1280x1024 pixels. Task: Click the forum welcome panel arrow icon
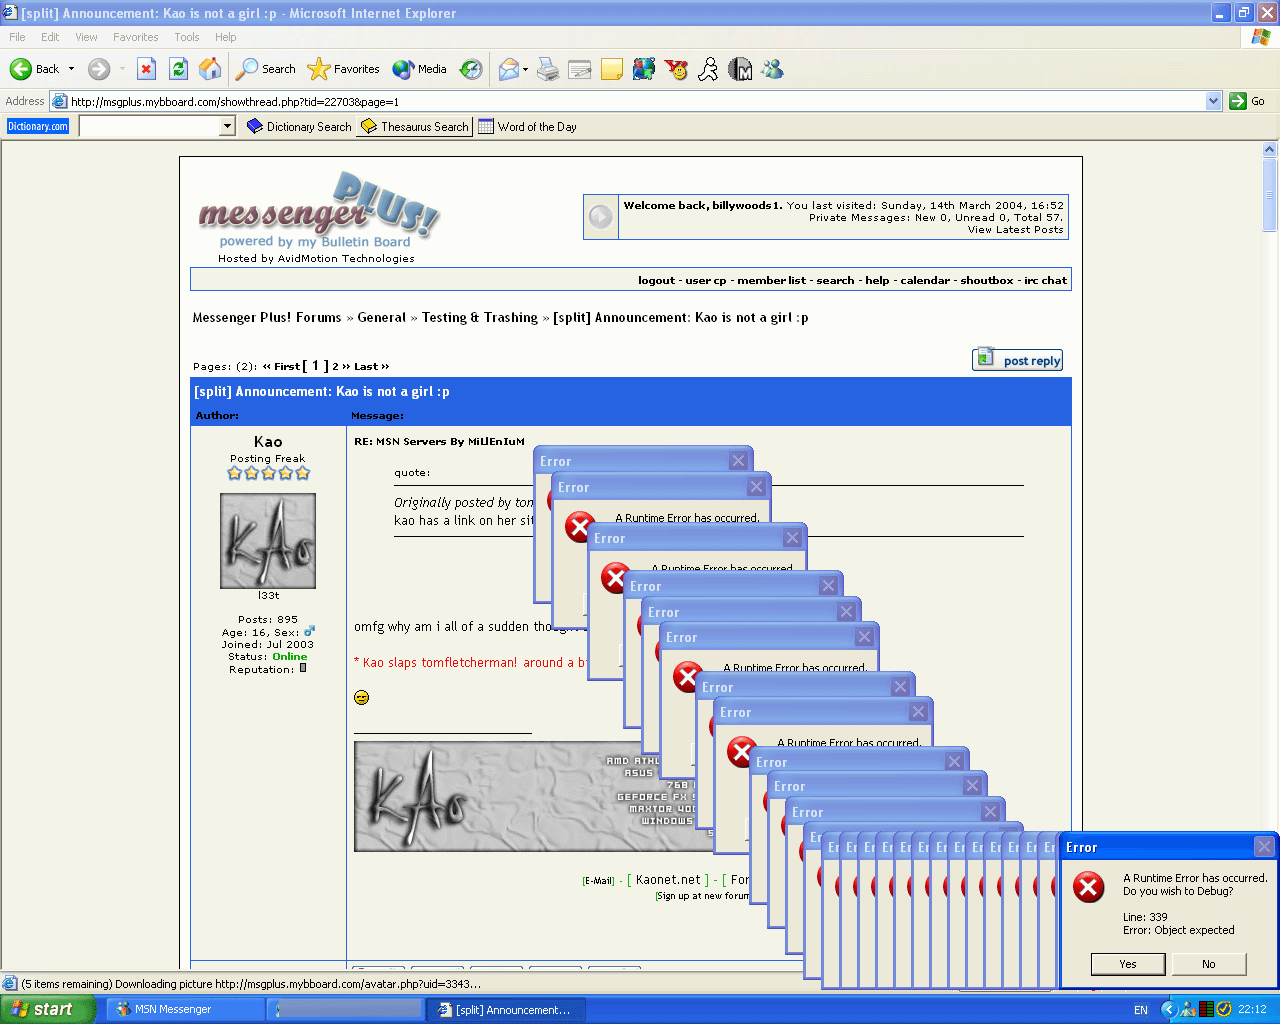[x=601, y=217]
